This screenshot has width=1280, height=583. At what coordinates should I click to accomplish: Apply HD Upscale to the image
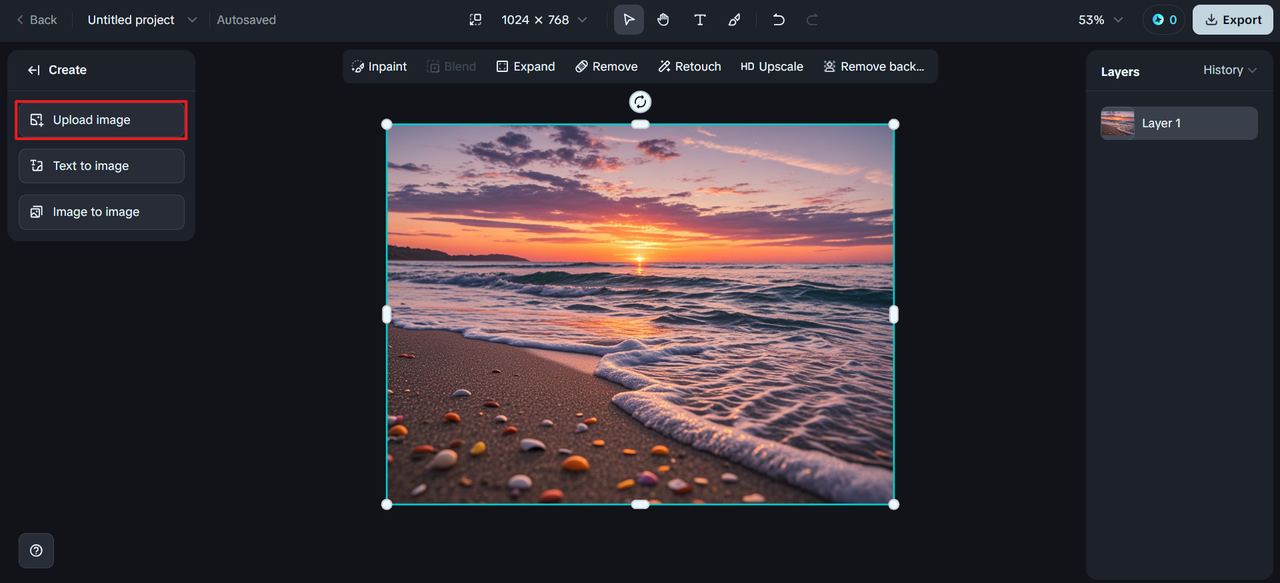(x=771, y=67)
